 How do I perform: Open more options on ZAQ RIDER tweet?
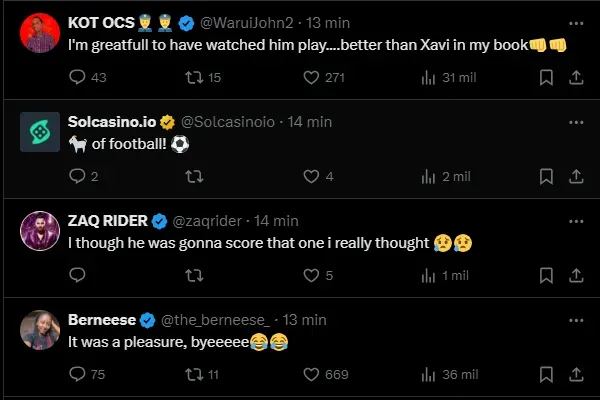click(575, 220)
